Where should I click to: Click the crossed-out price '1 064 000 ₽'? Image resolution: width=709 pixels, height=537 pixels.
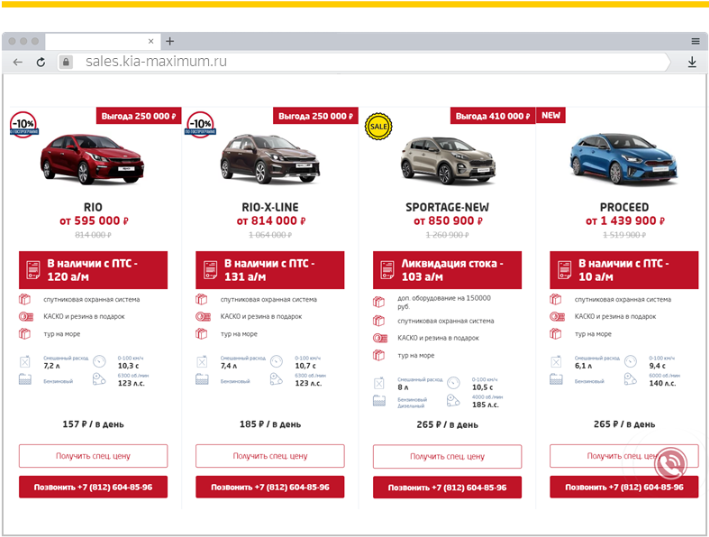pos(270,235)
